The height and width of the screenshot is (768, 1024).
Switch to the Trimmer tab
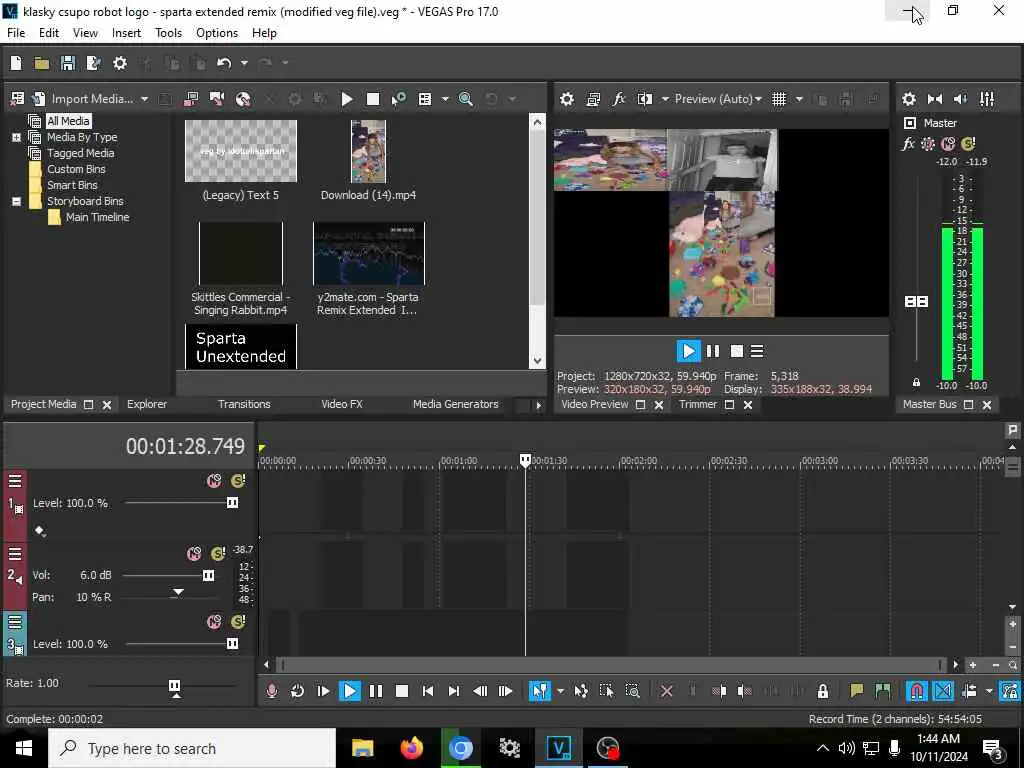[697, 404]
